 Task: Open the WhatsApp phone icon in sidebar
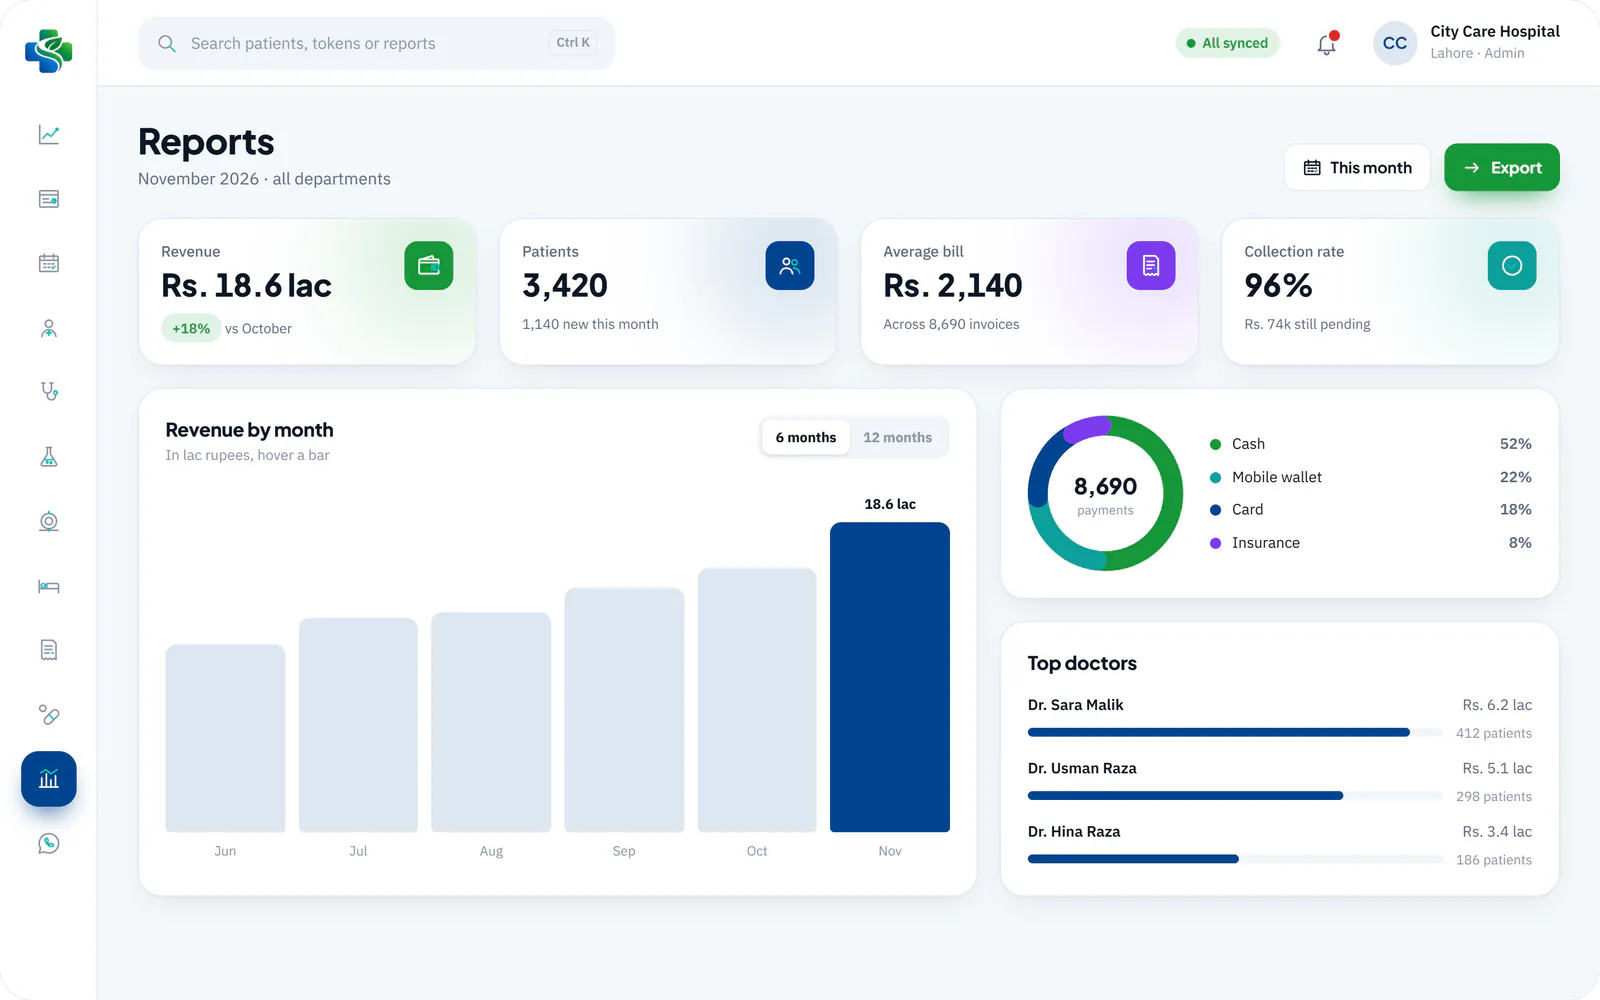[x=49, y=844]
